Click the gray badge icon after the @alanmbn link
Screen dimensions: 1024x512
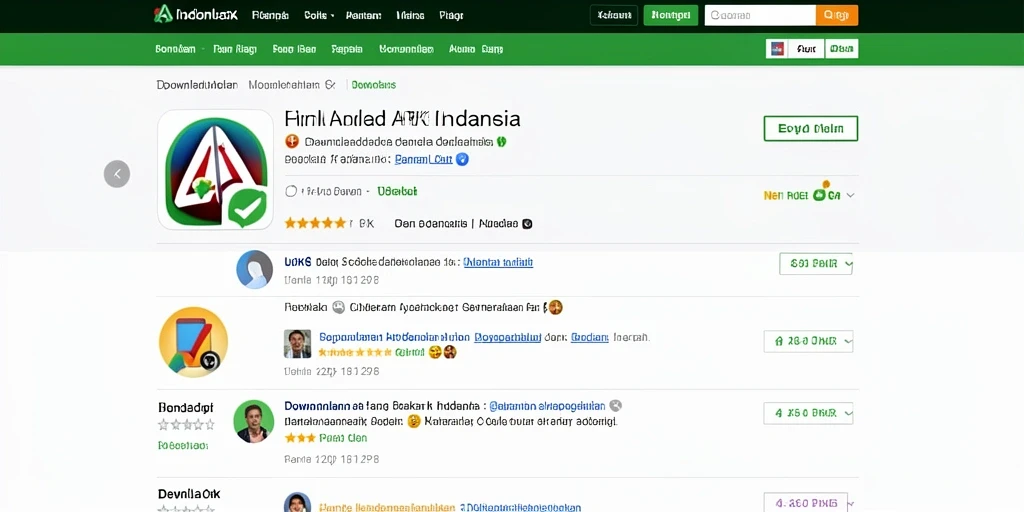[615, 406]
